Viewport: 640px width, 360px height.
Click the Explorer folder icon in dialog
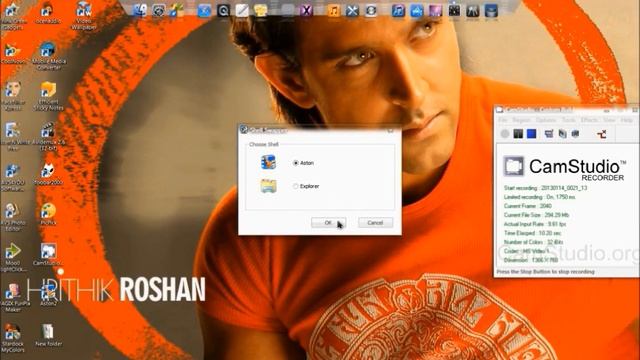click(x=268, y=186)
